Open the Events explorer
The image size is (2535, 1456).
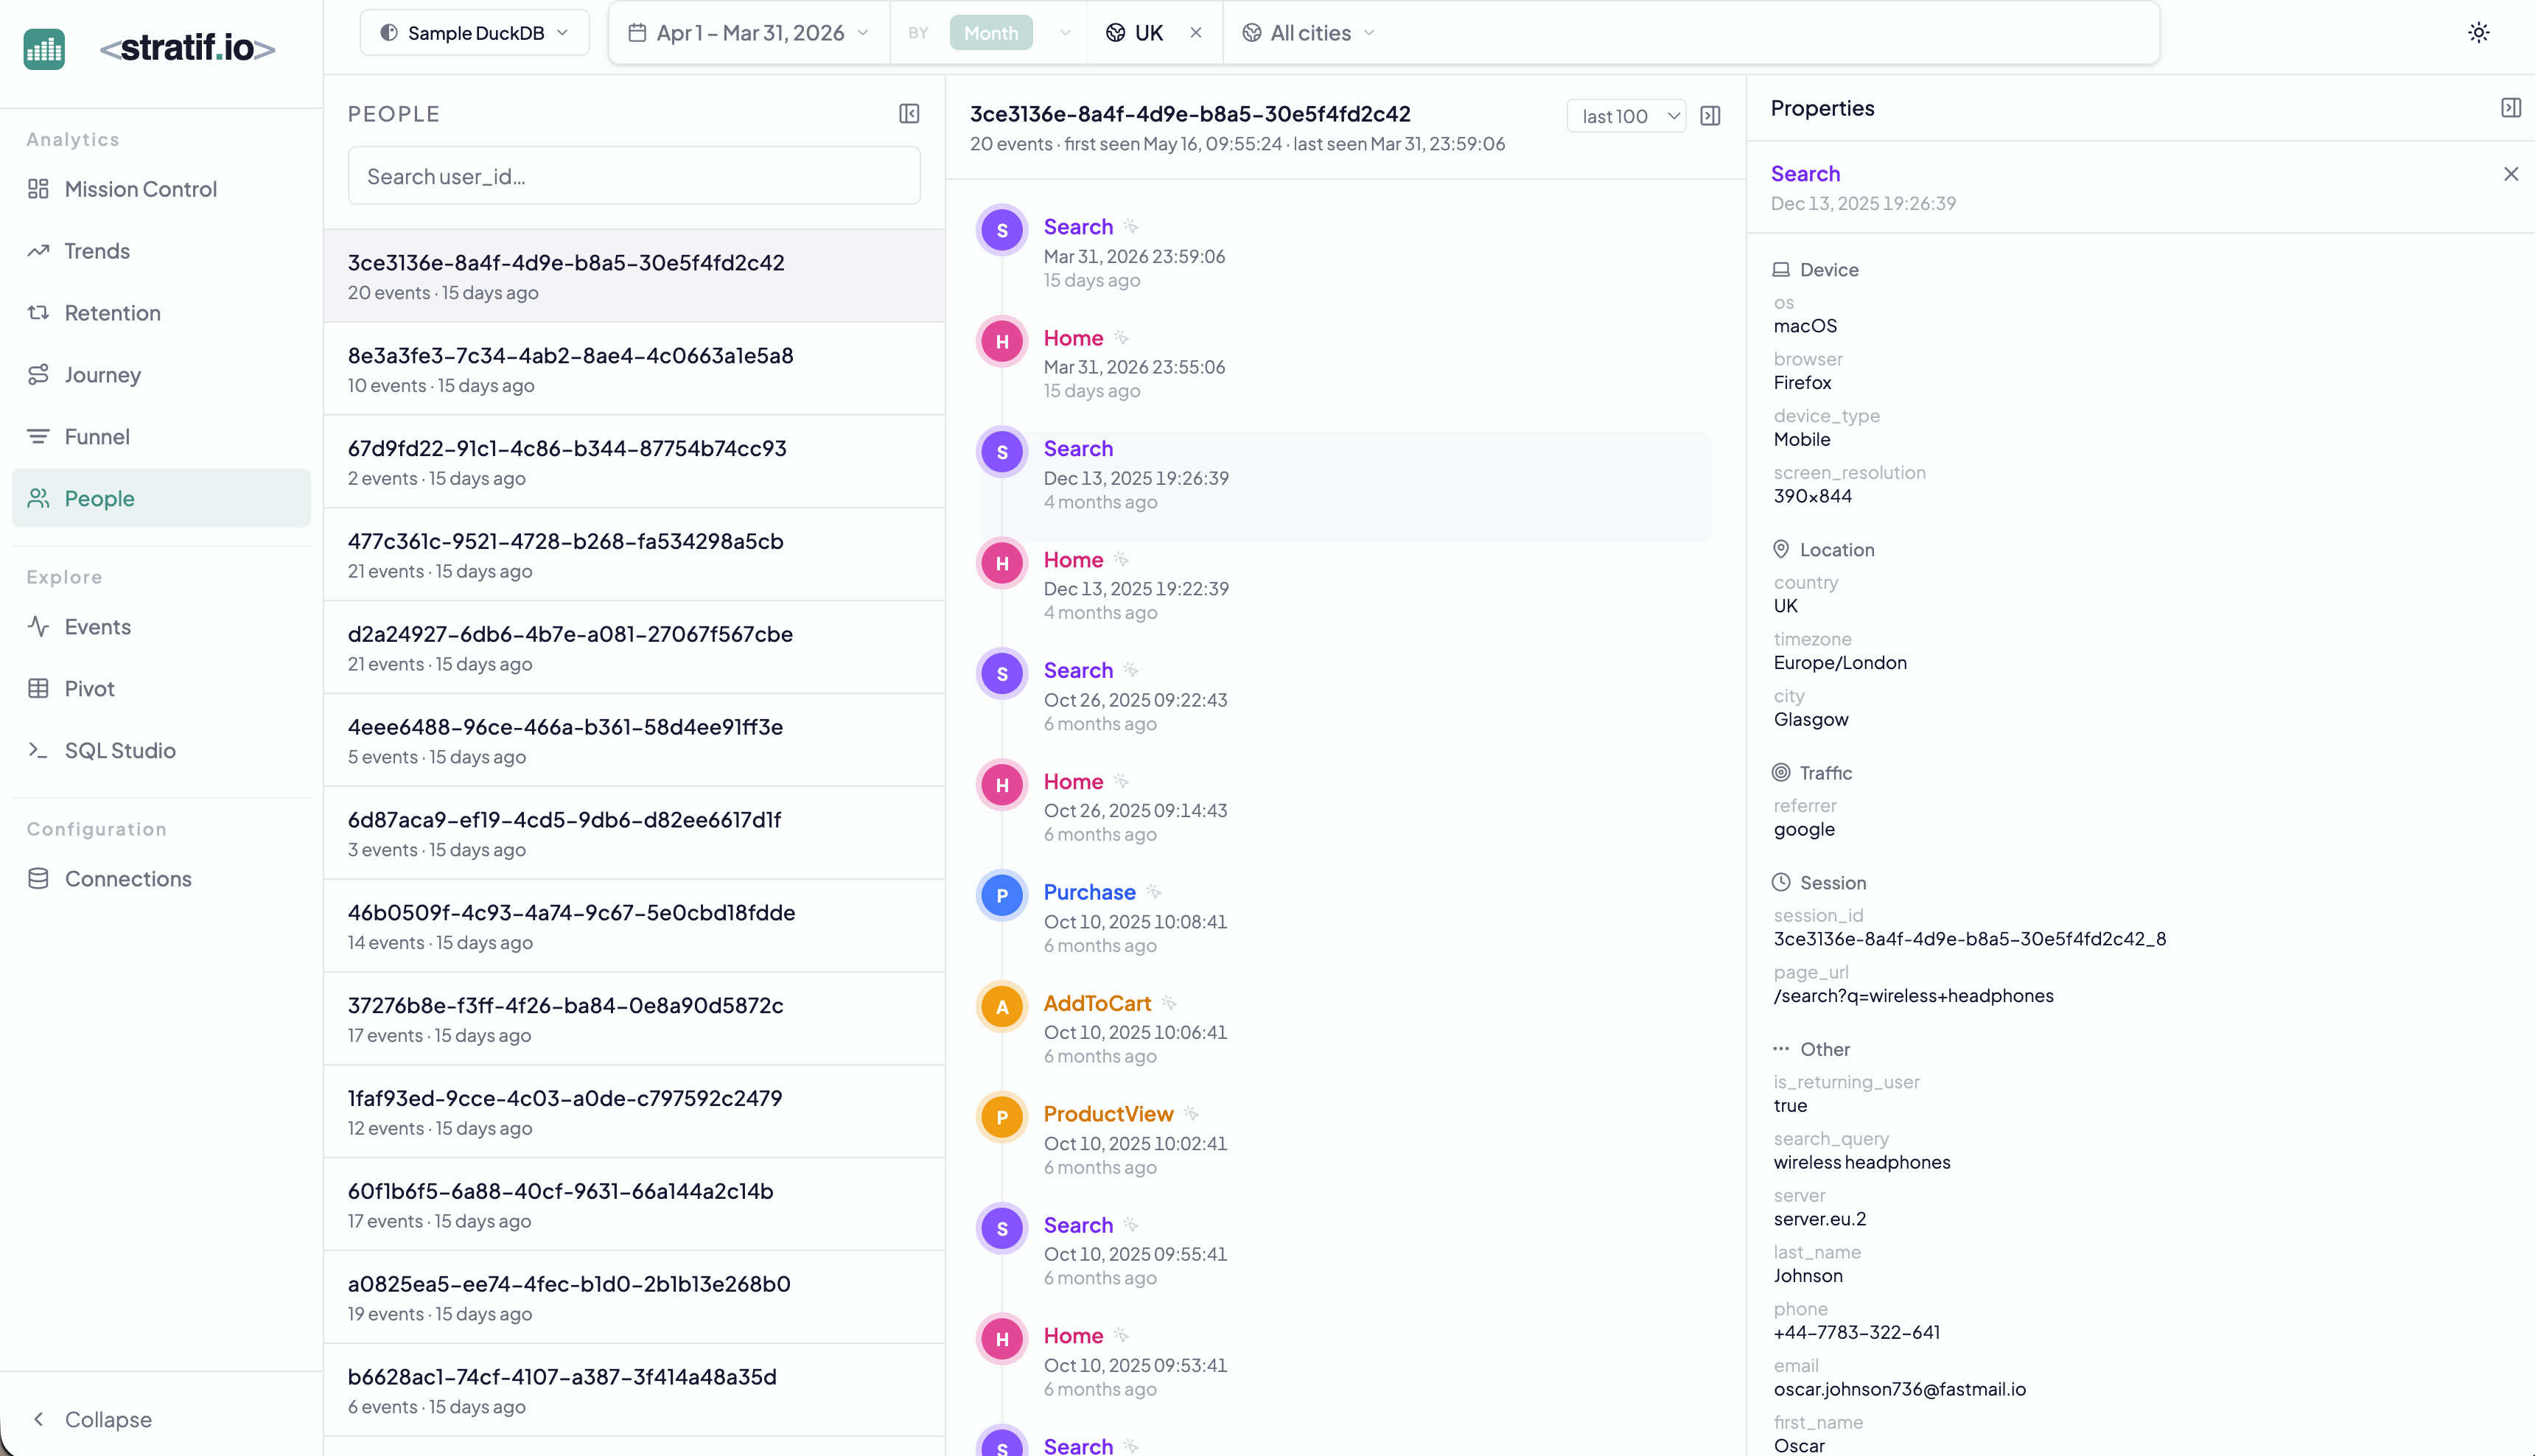pyautogui.click(x=161, y=627)
